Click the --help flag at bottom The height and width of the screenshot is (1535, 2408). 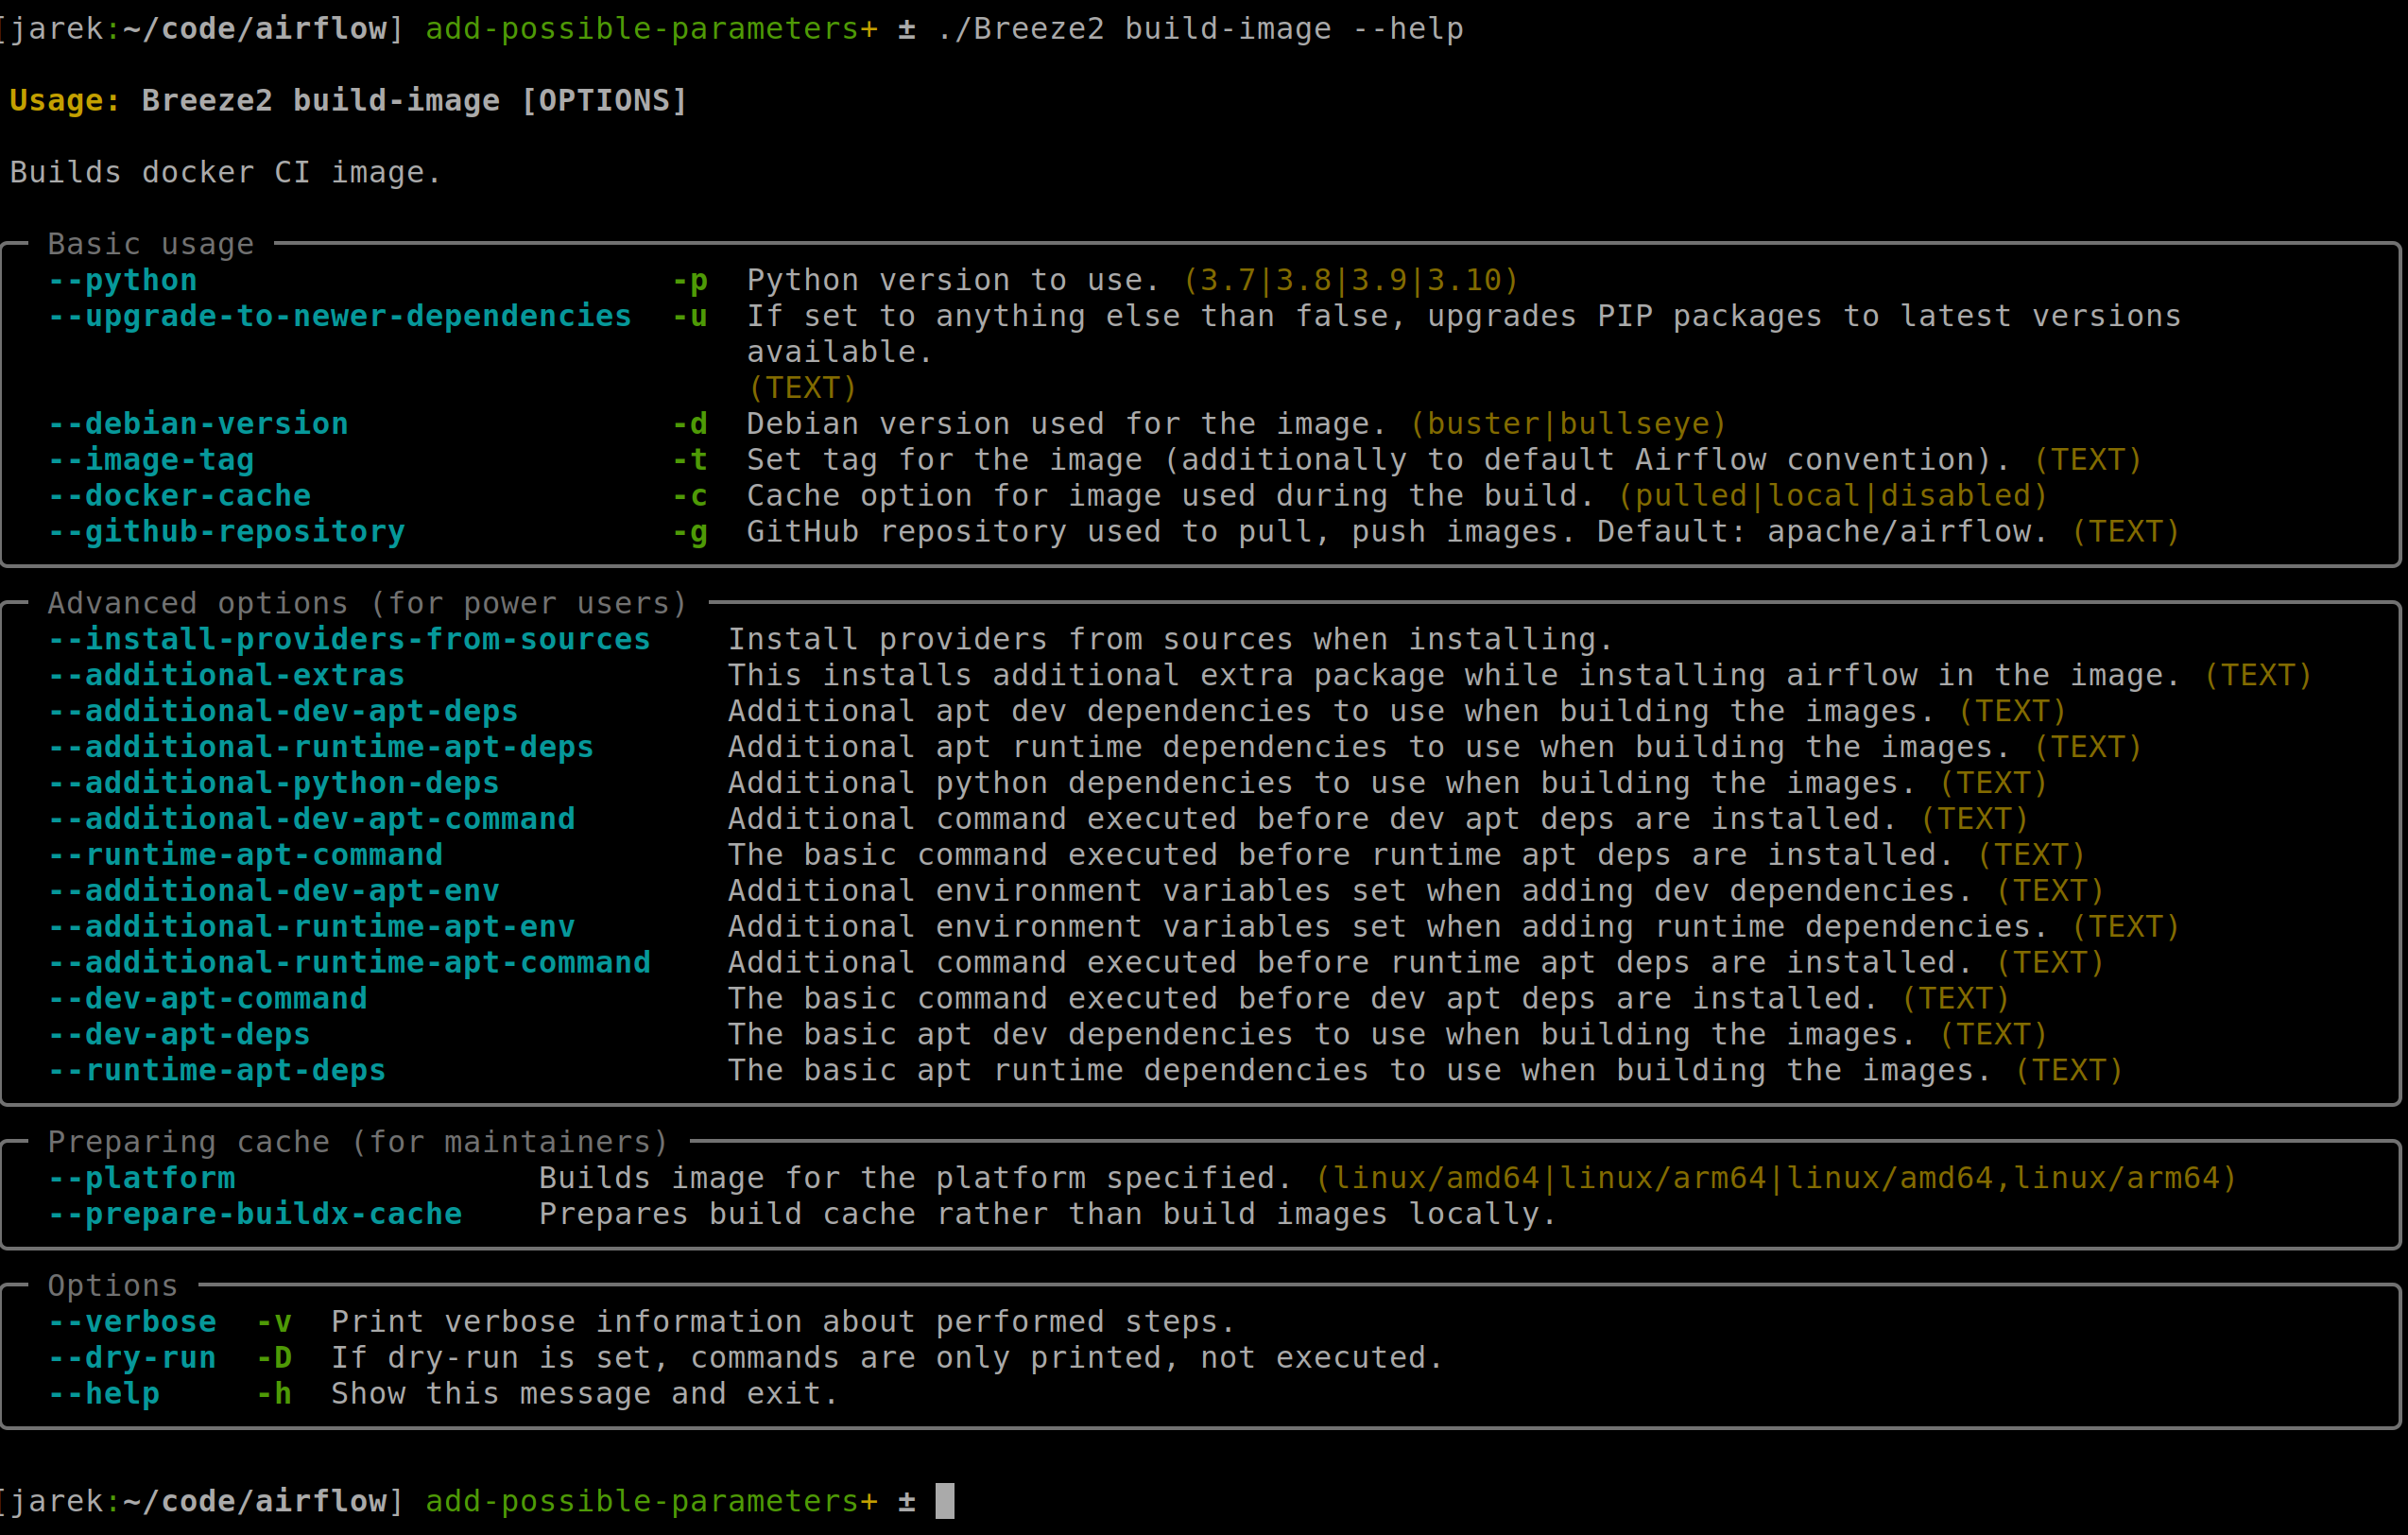(x=104, y=1394)
